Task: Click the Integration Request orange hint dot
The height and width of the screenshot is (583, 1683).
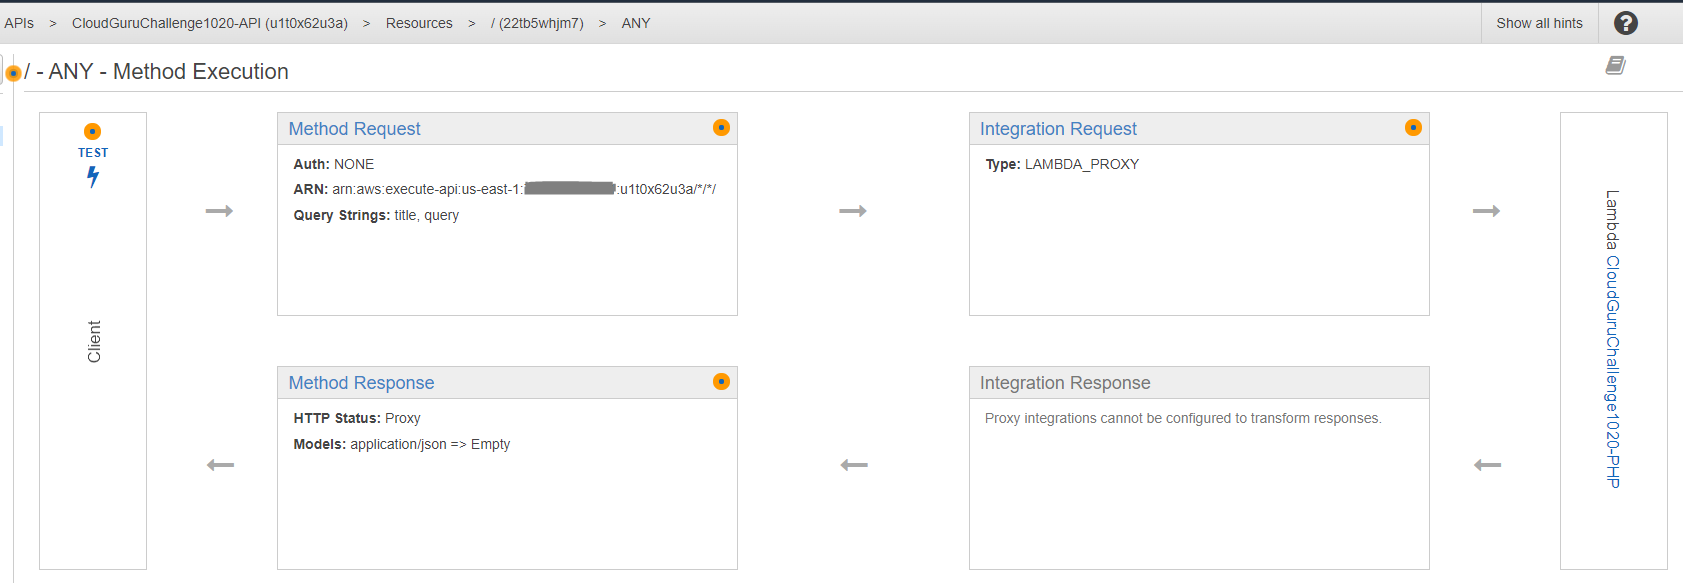Action: (1413, 127)
